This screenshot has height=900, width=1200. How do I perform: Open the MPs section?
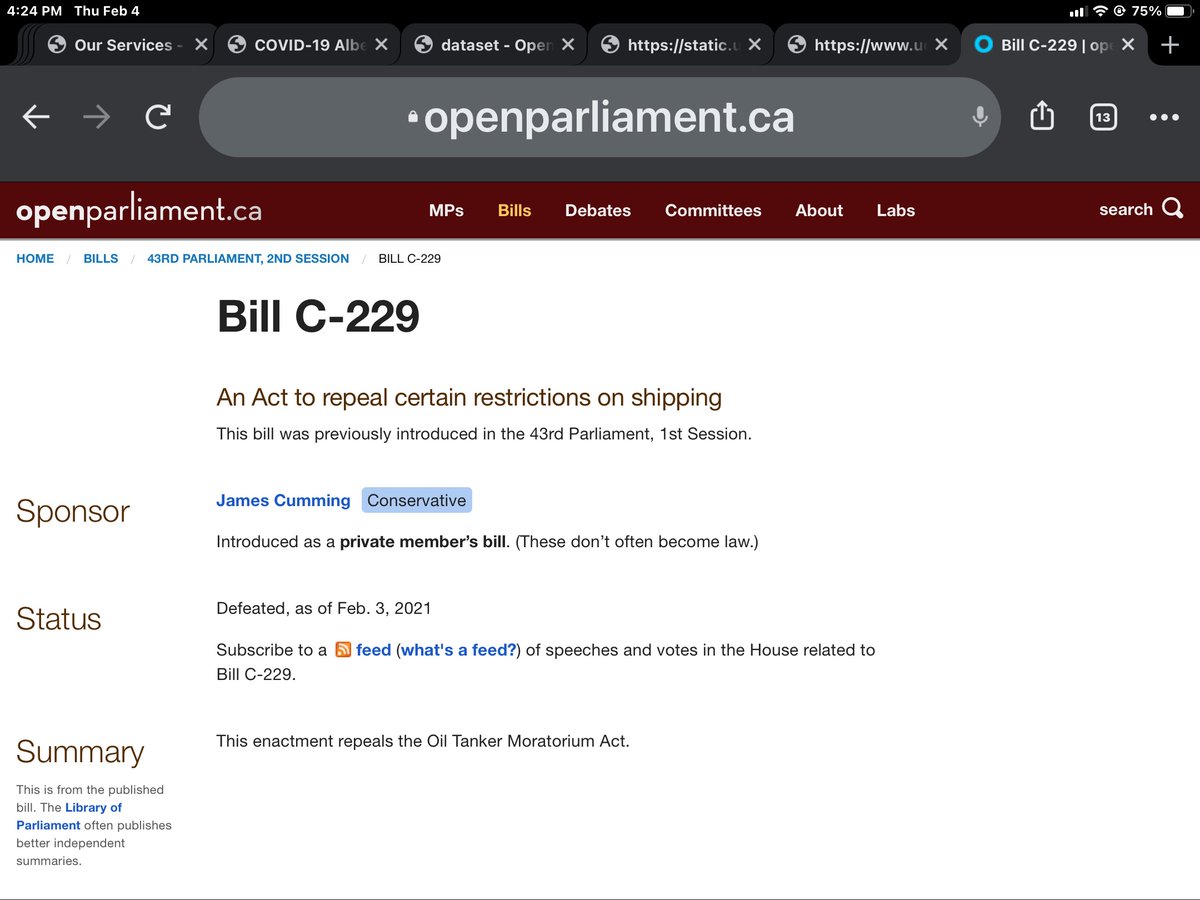point(446,211)
